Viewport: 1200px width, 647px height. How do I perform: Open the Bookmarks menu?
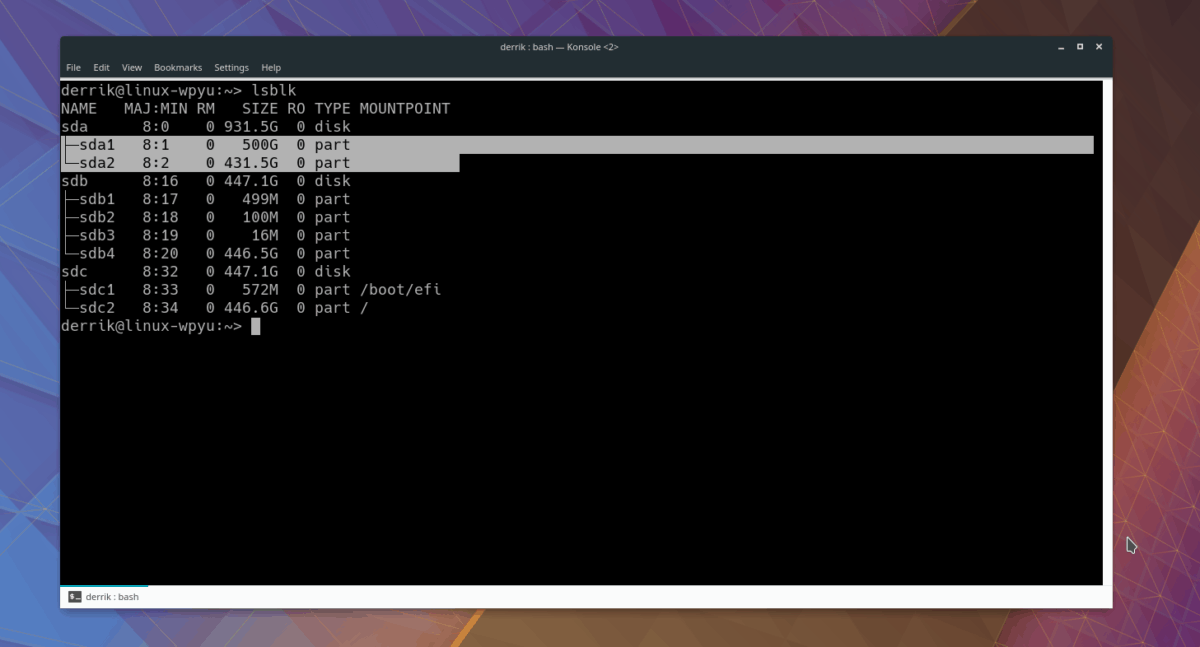point(178,68)
